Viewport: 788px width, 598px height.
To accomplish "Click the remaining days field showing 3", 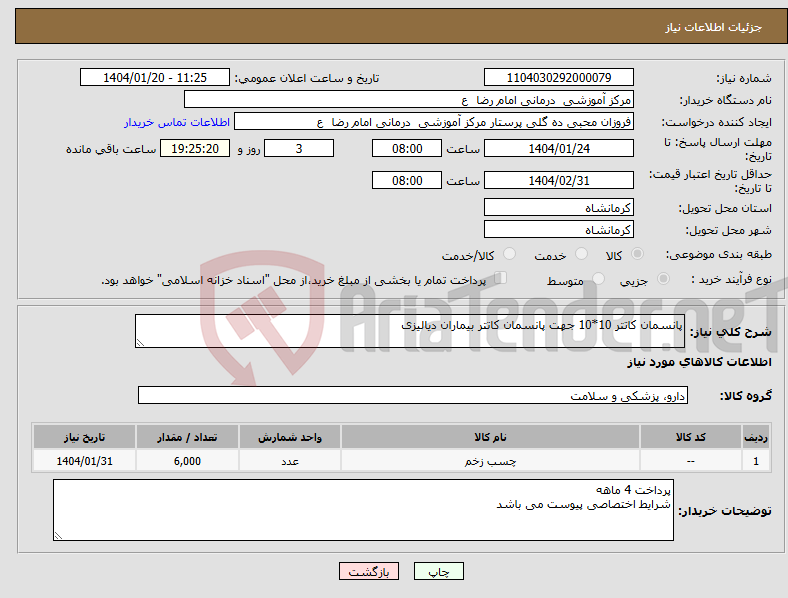I will (x=299, y=148).
